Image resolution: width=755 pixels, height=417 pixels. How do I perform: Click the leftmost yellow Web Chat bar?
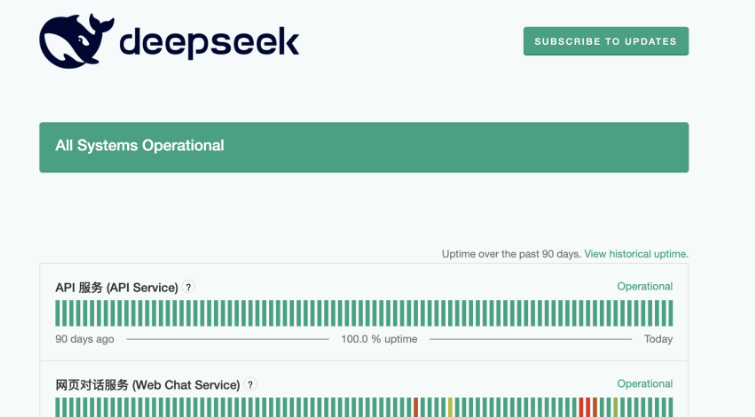click(x=450, y=407)
